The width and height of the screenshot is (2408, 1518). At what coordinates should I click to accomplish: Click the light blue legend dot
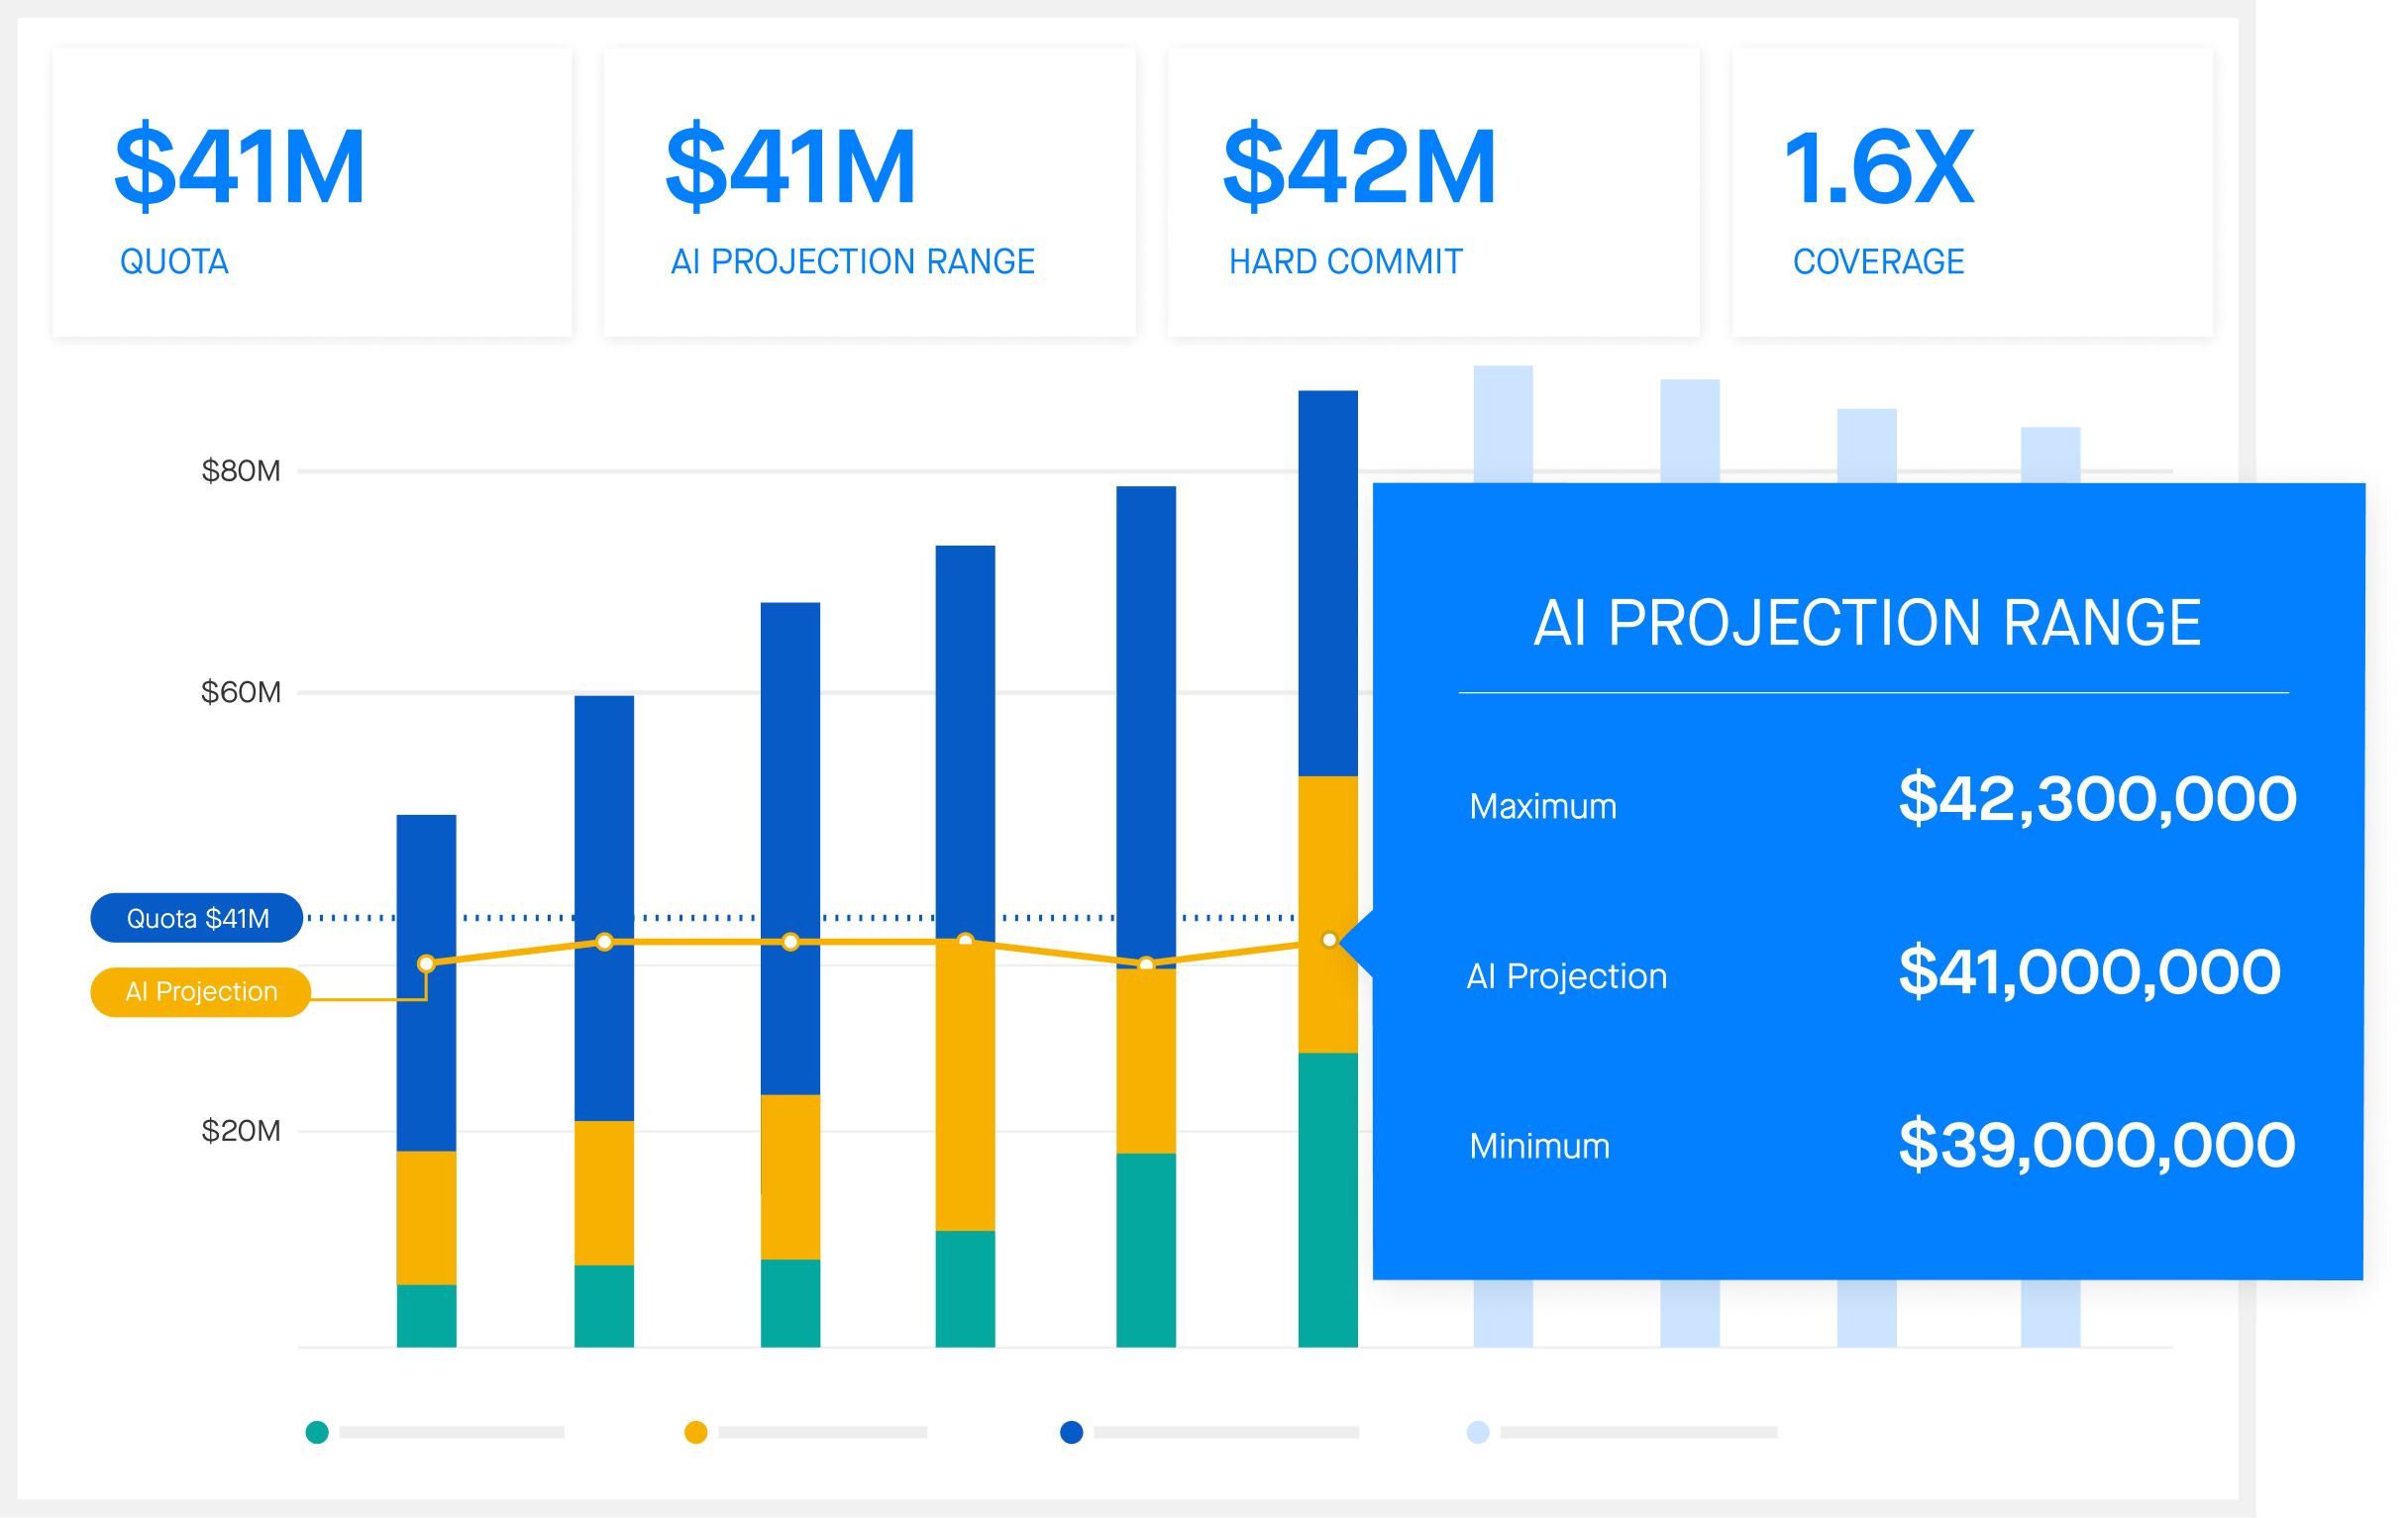tap(1478, 1432)
